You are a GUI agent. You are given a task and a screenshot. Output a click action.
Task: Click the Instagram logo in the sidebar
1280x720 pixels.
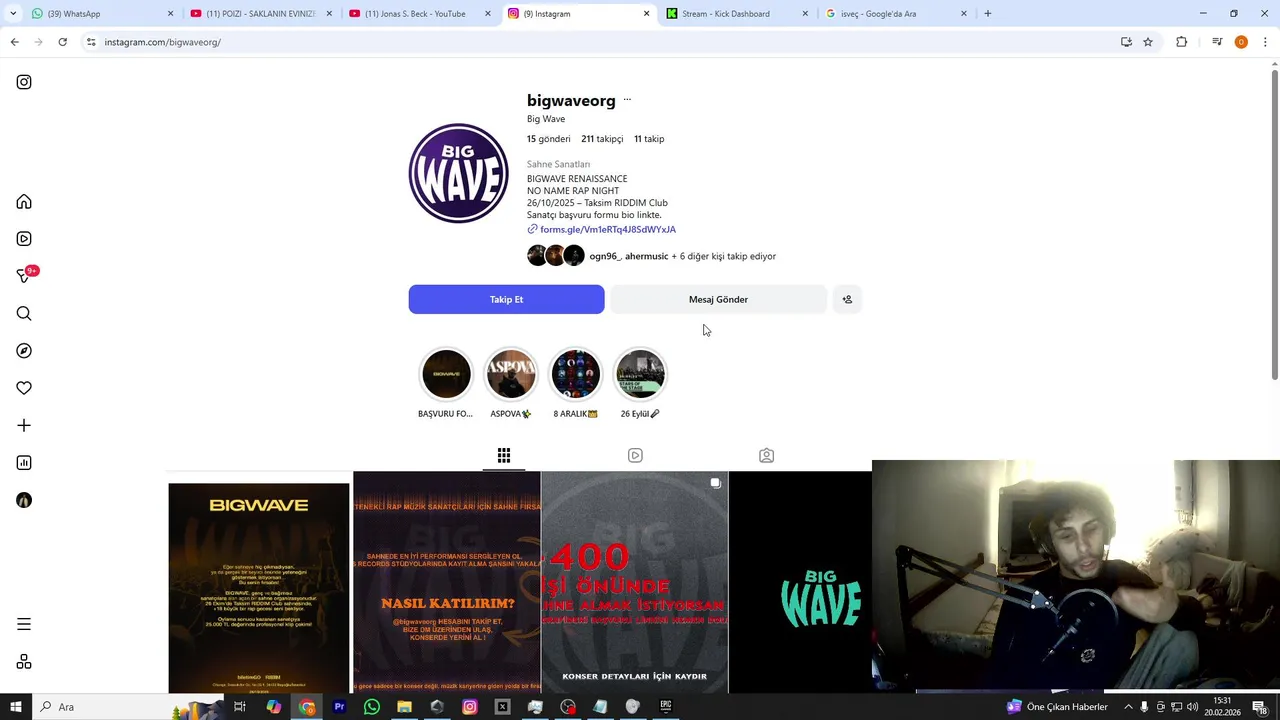24,82
